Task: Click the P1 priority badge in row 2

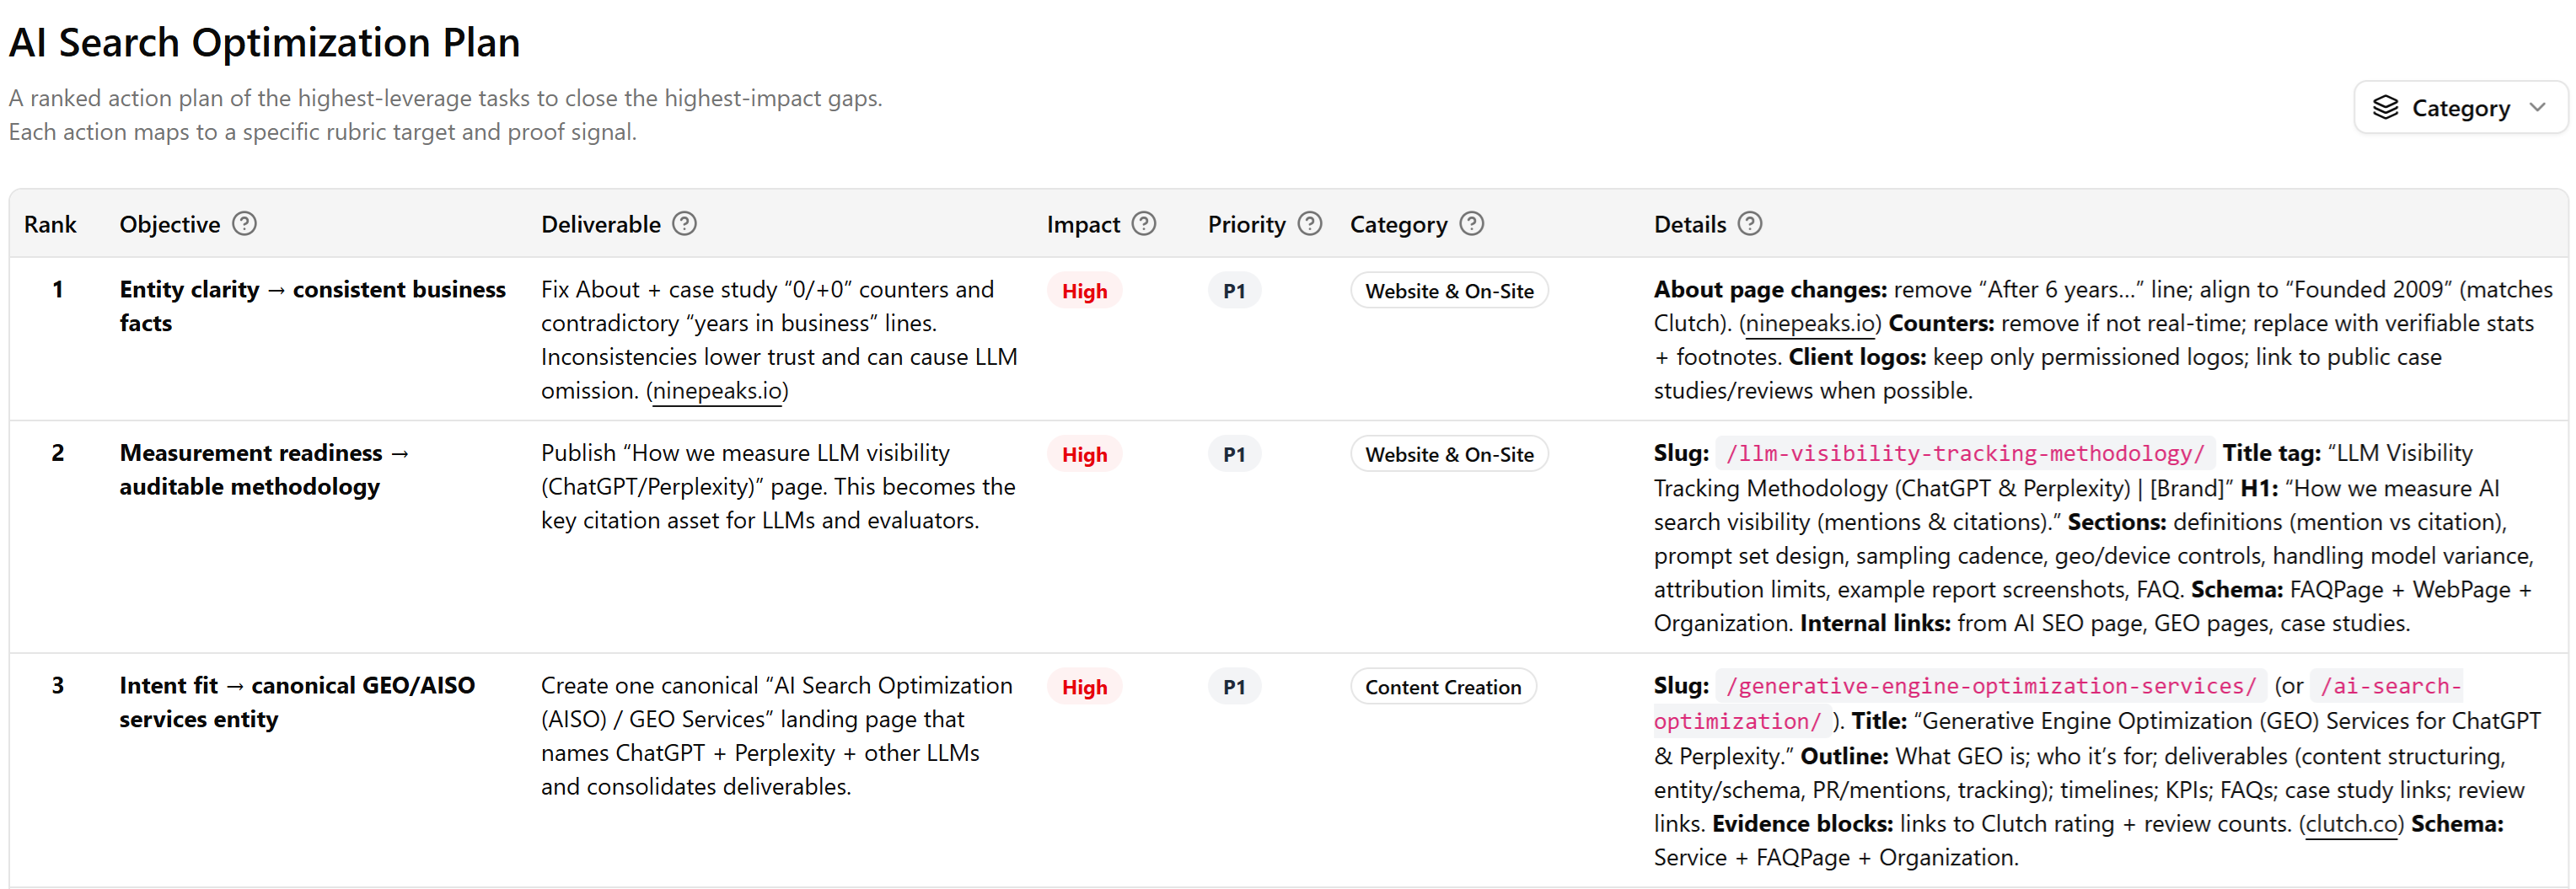Action: [1234, 455]
